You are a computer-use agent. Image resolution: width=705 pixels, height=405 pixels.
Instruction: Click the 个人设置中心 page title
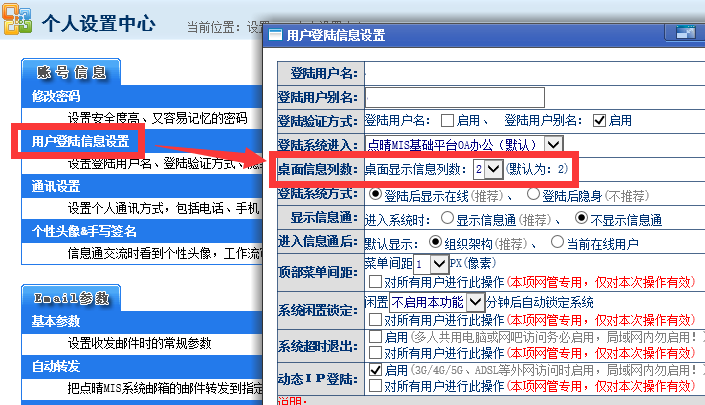[x=99, y=23]
